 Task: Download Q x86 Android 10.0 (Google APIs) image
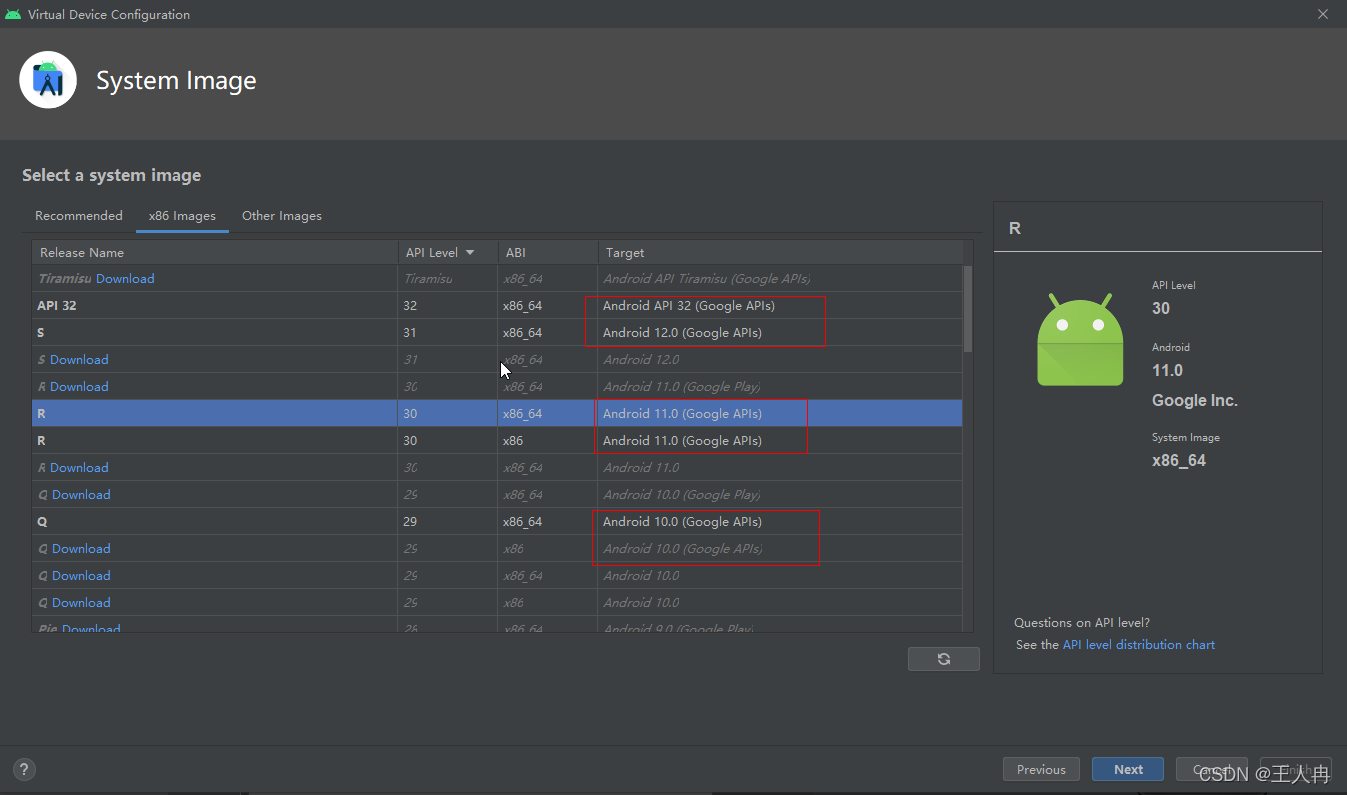(x=81, y=549)
